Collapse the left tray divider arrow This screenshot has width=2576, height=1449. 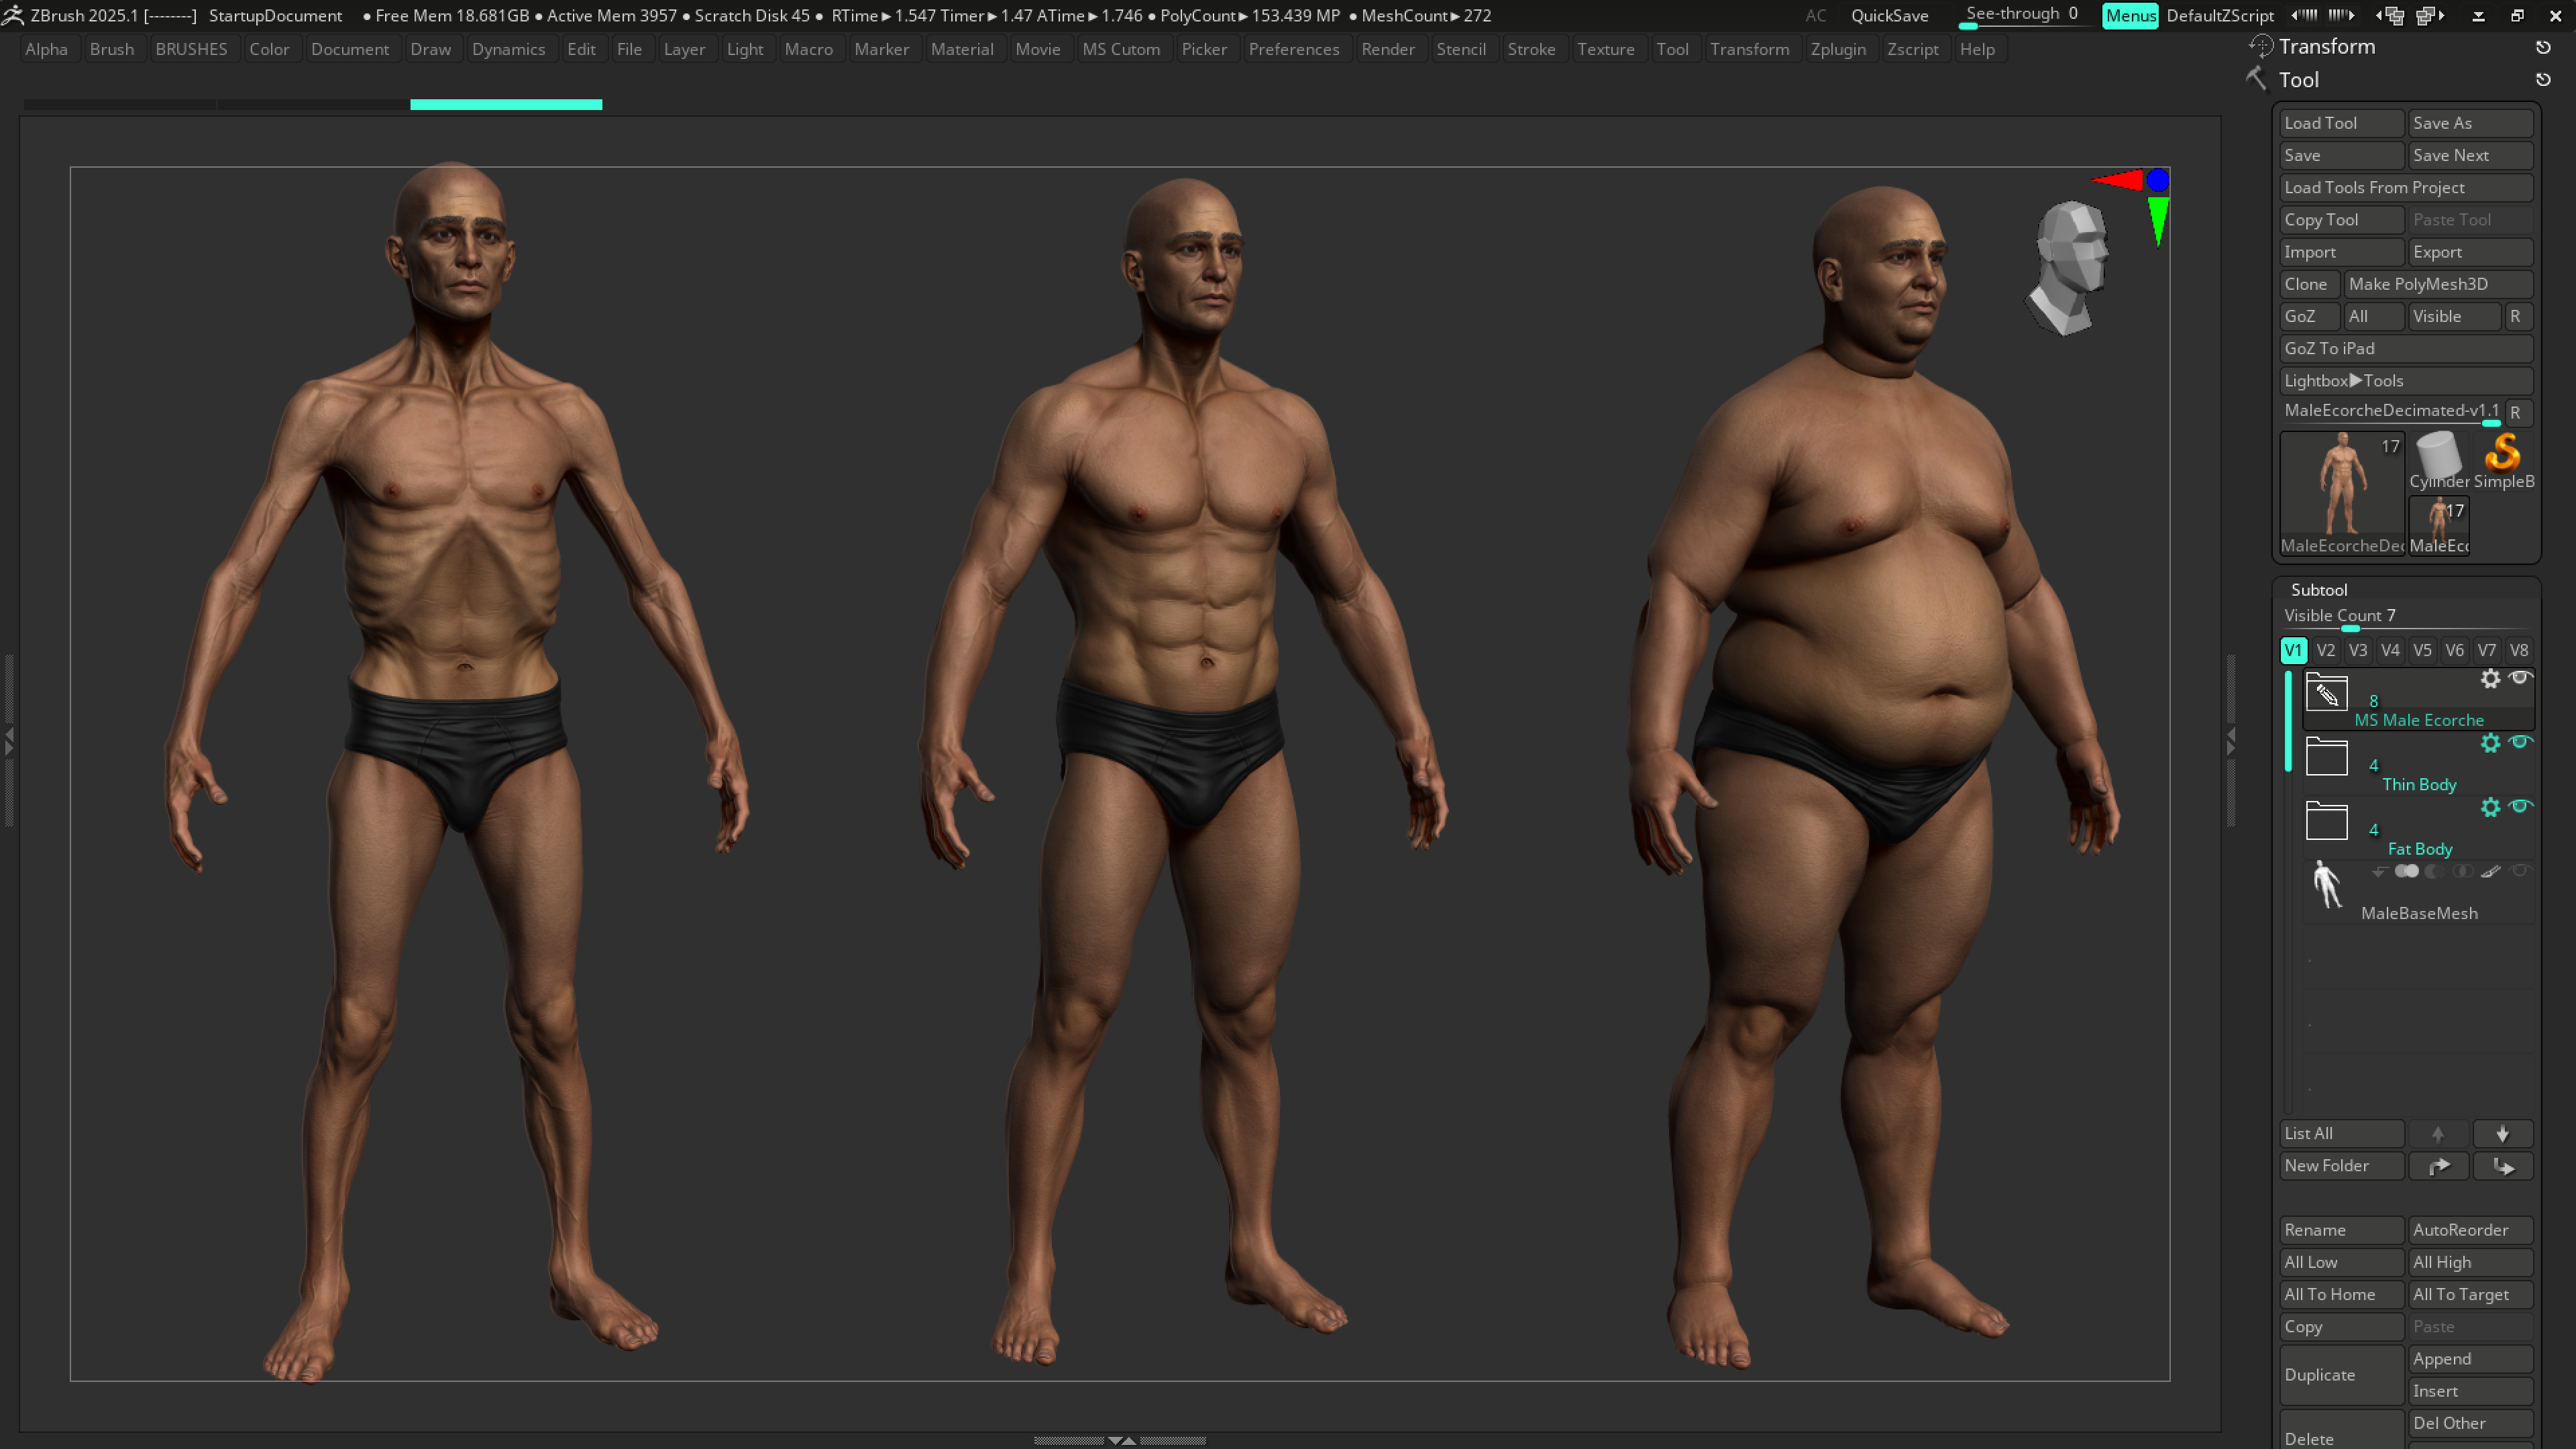point(9,741)
